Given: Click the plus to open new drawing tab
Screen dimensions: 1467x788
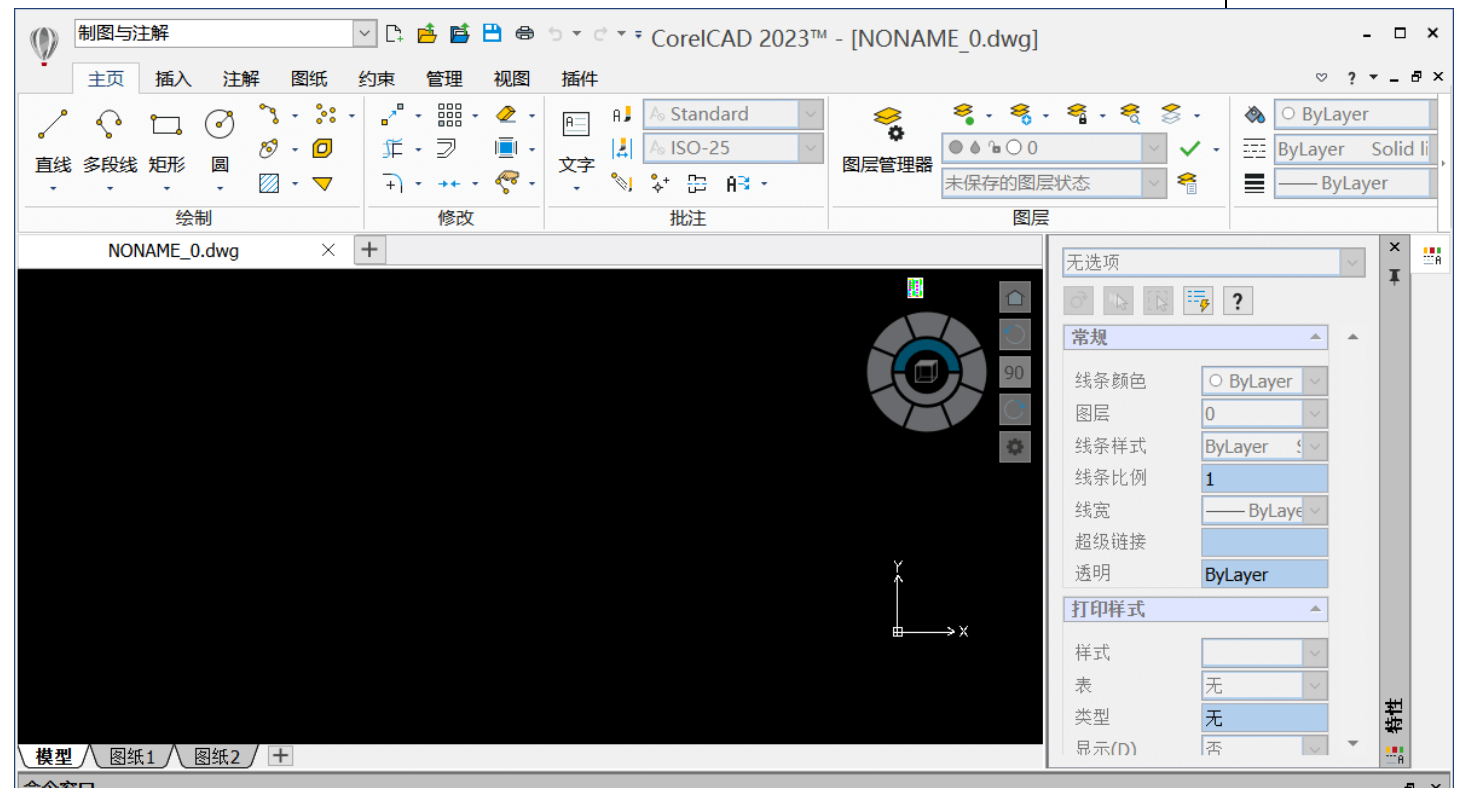Looking at the screenshot, I should coord(369,249).
